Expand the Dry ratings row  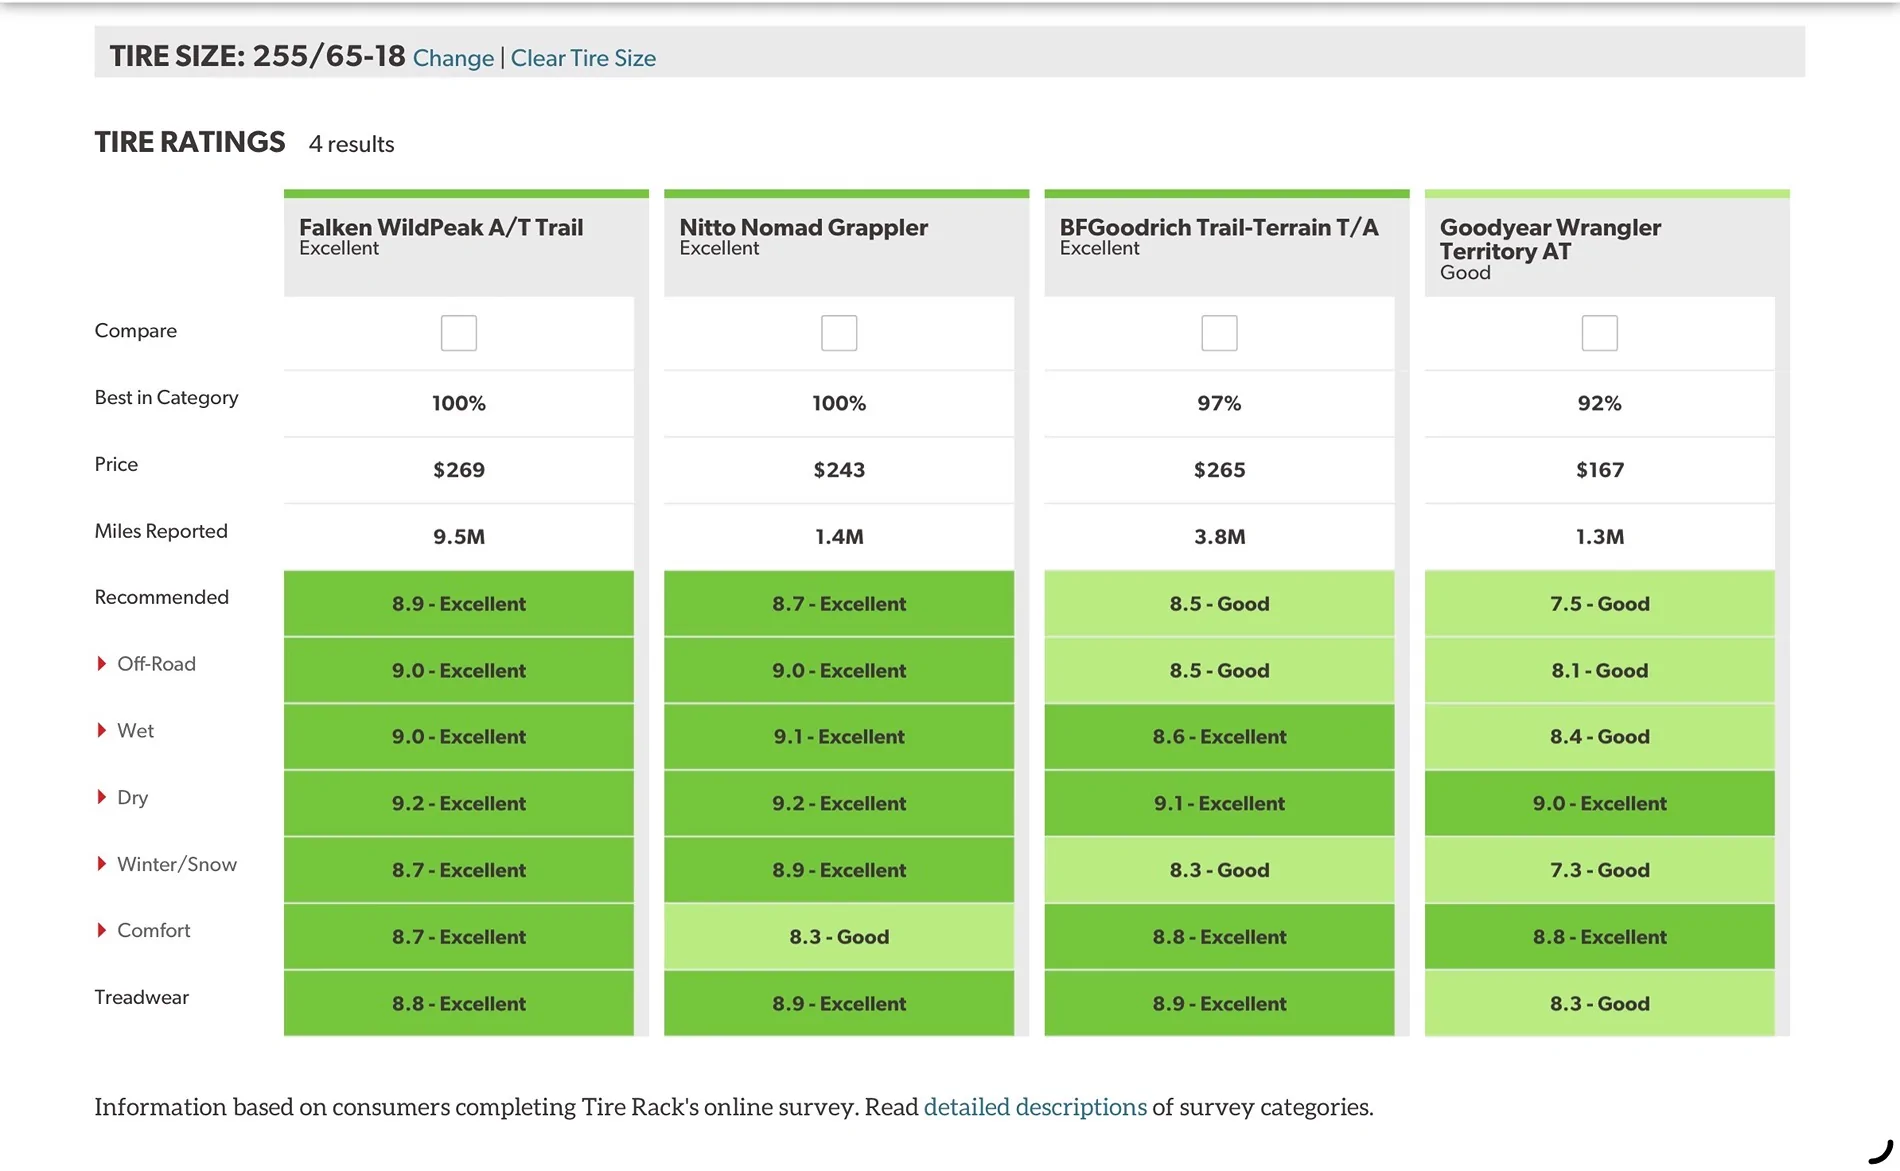tap(122, 798)
